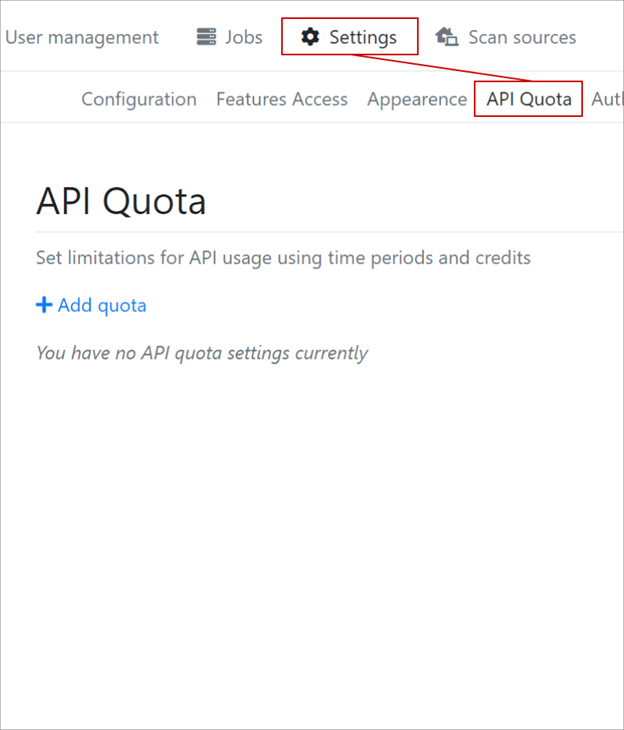Select the Appearence tab

click(417, 99)
